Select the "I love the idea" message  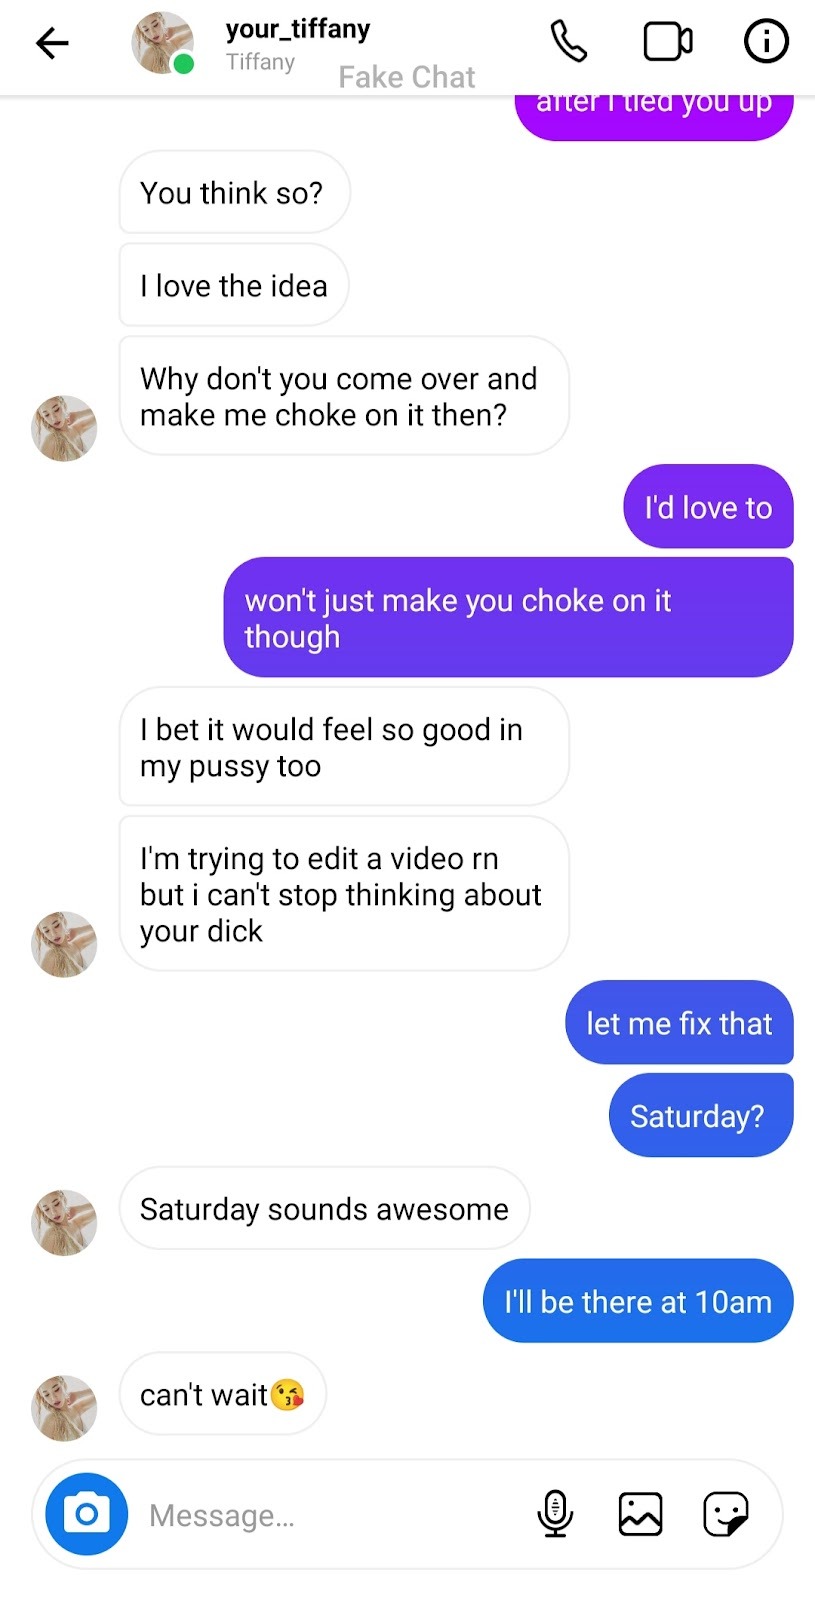pyautogui.click(x=234, y=285)
